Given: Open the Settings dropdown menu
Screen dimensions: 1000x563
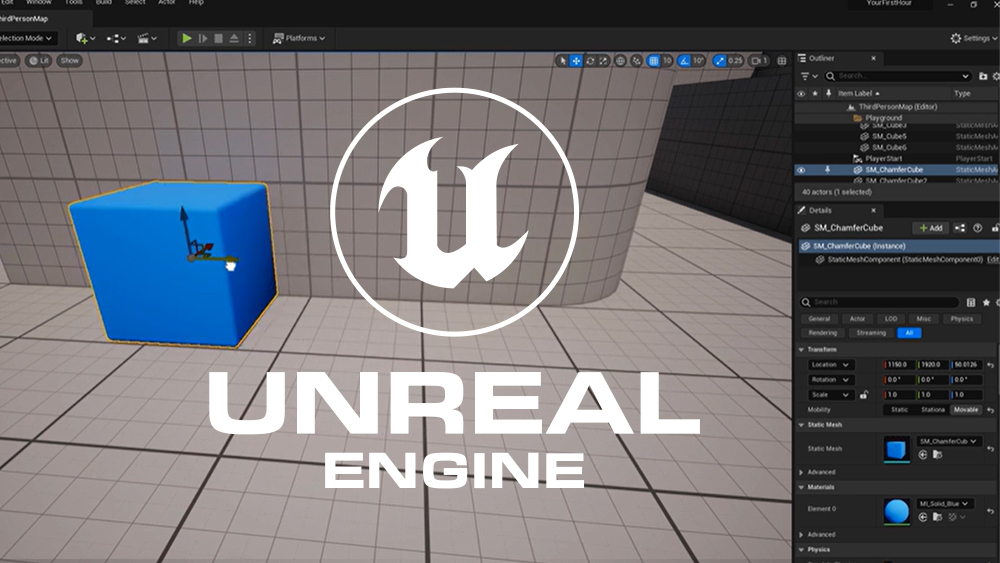Looking at the screenshot, I should (970, 38).
